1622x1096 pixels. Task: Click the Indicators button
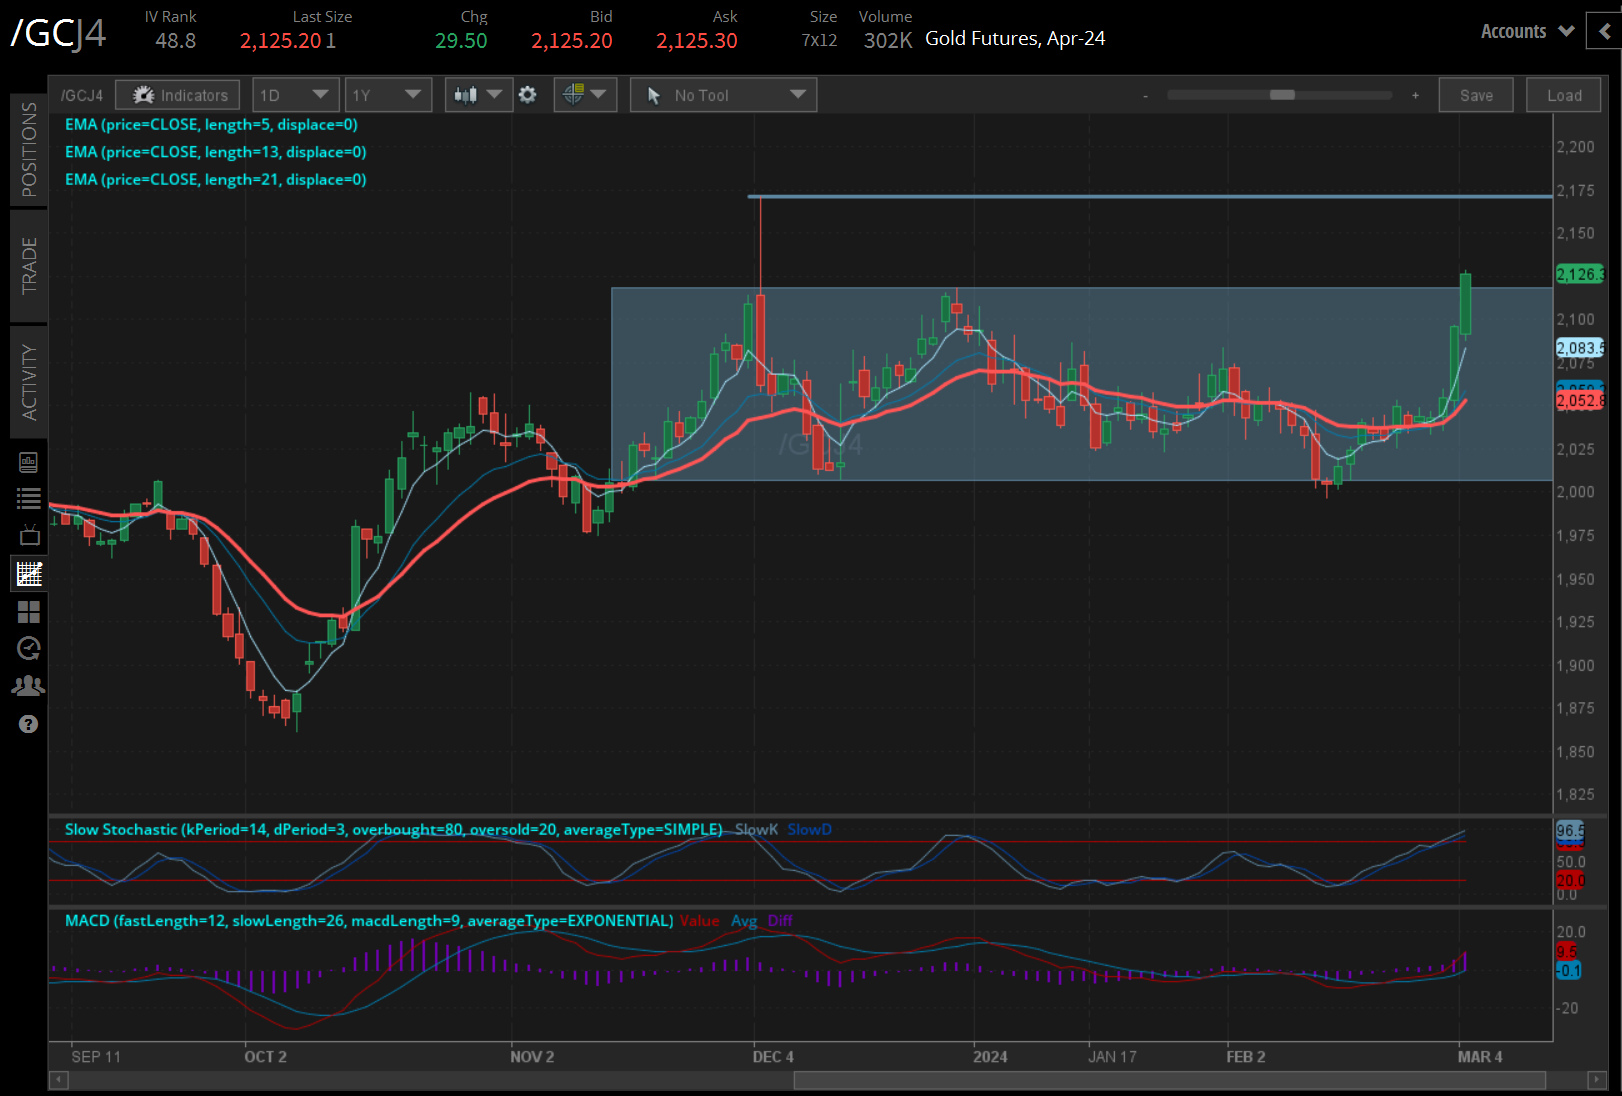178,95
